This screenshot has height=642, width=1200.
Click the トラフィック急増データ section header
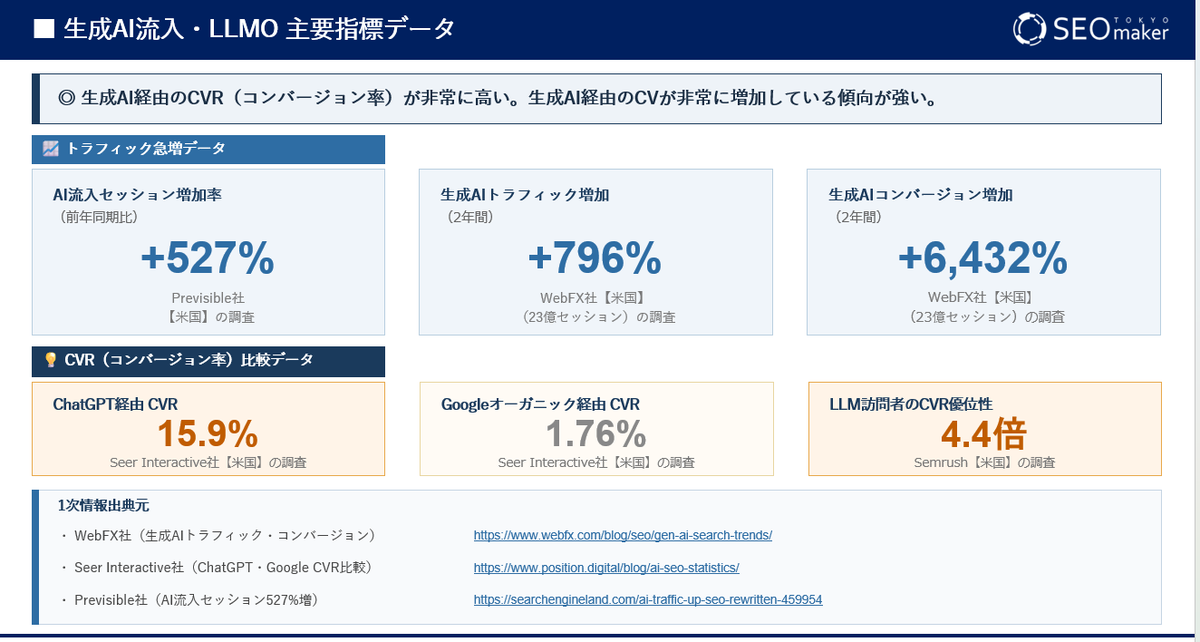click(208, 150)
